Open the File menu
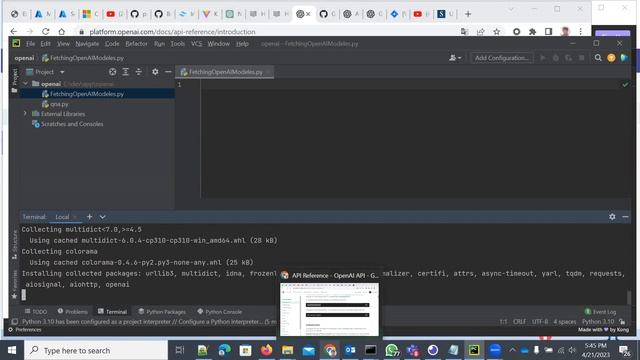The width and height of the screenshot is (640, 360). (x=30, y=44)
